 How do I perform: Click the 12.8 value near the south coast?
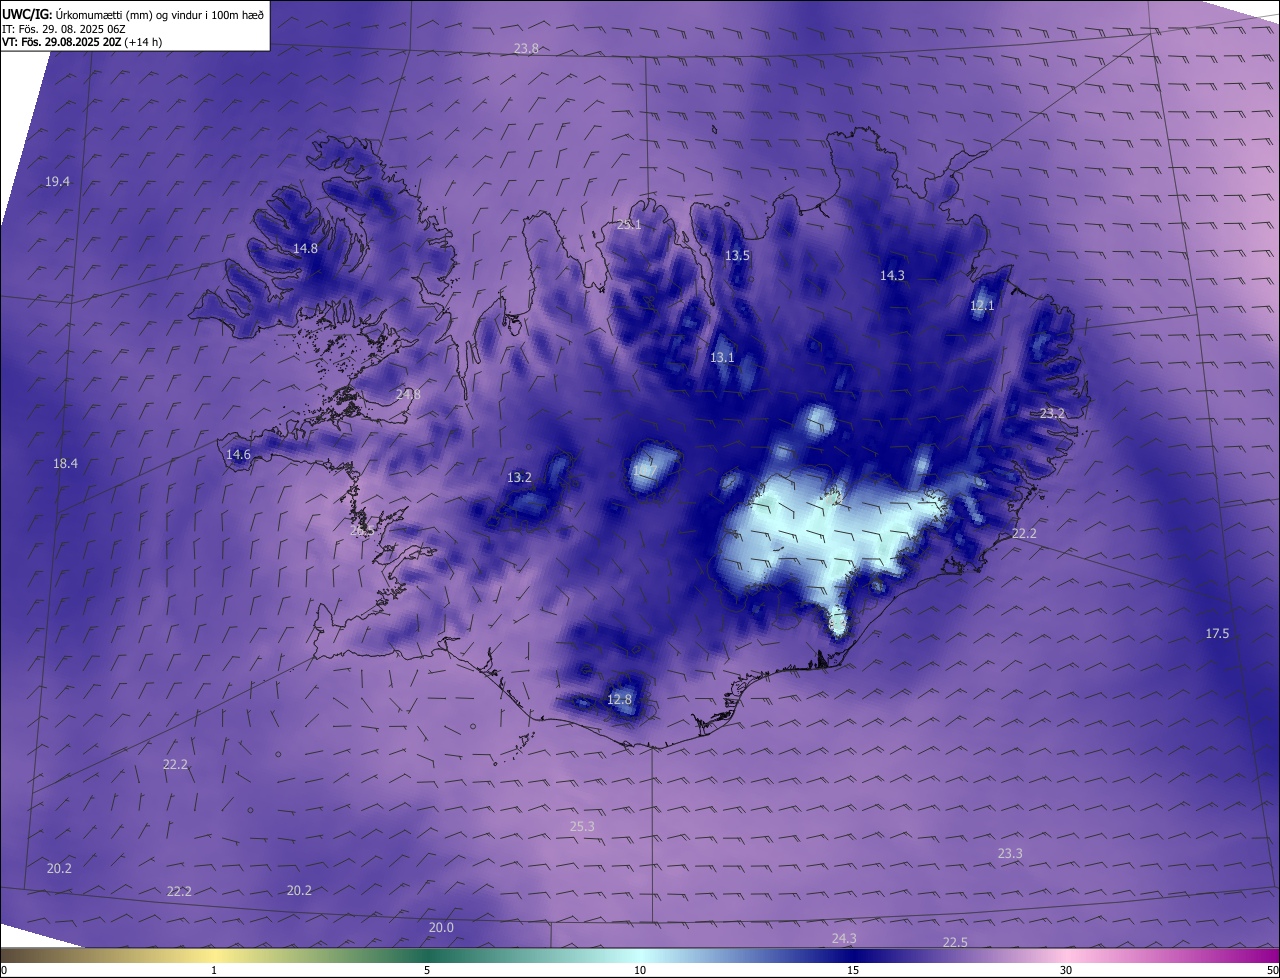point(619,699)
